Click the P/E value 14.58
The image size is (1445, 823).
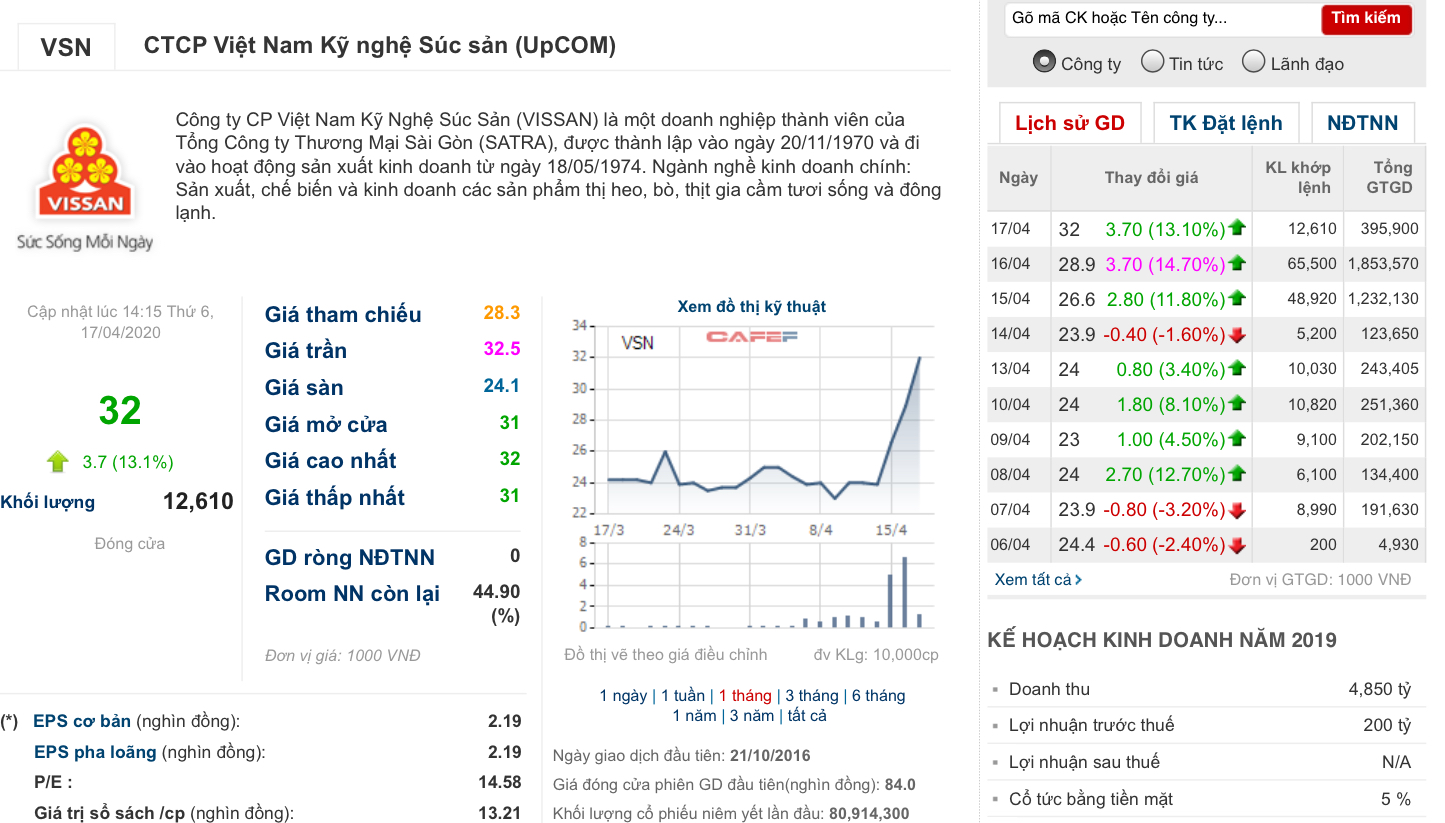click(499, 782)
